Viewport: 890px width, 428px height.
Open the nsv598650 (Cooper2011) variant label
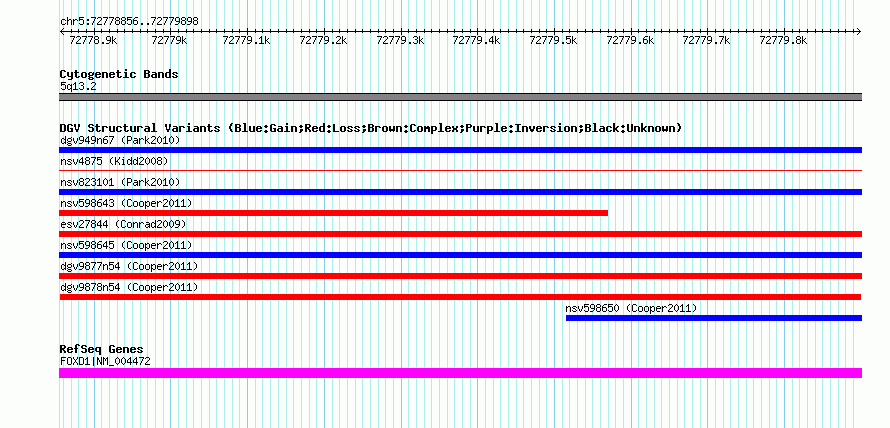631,308
